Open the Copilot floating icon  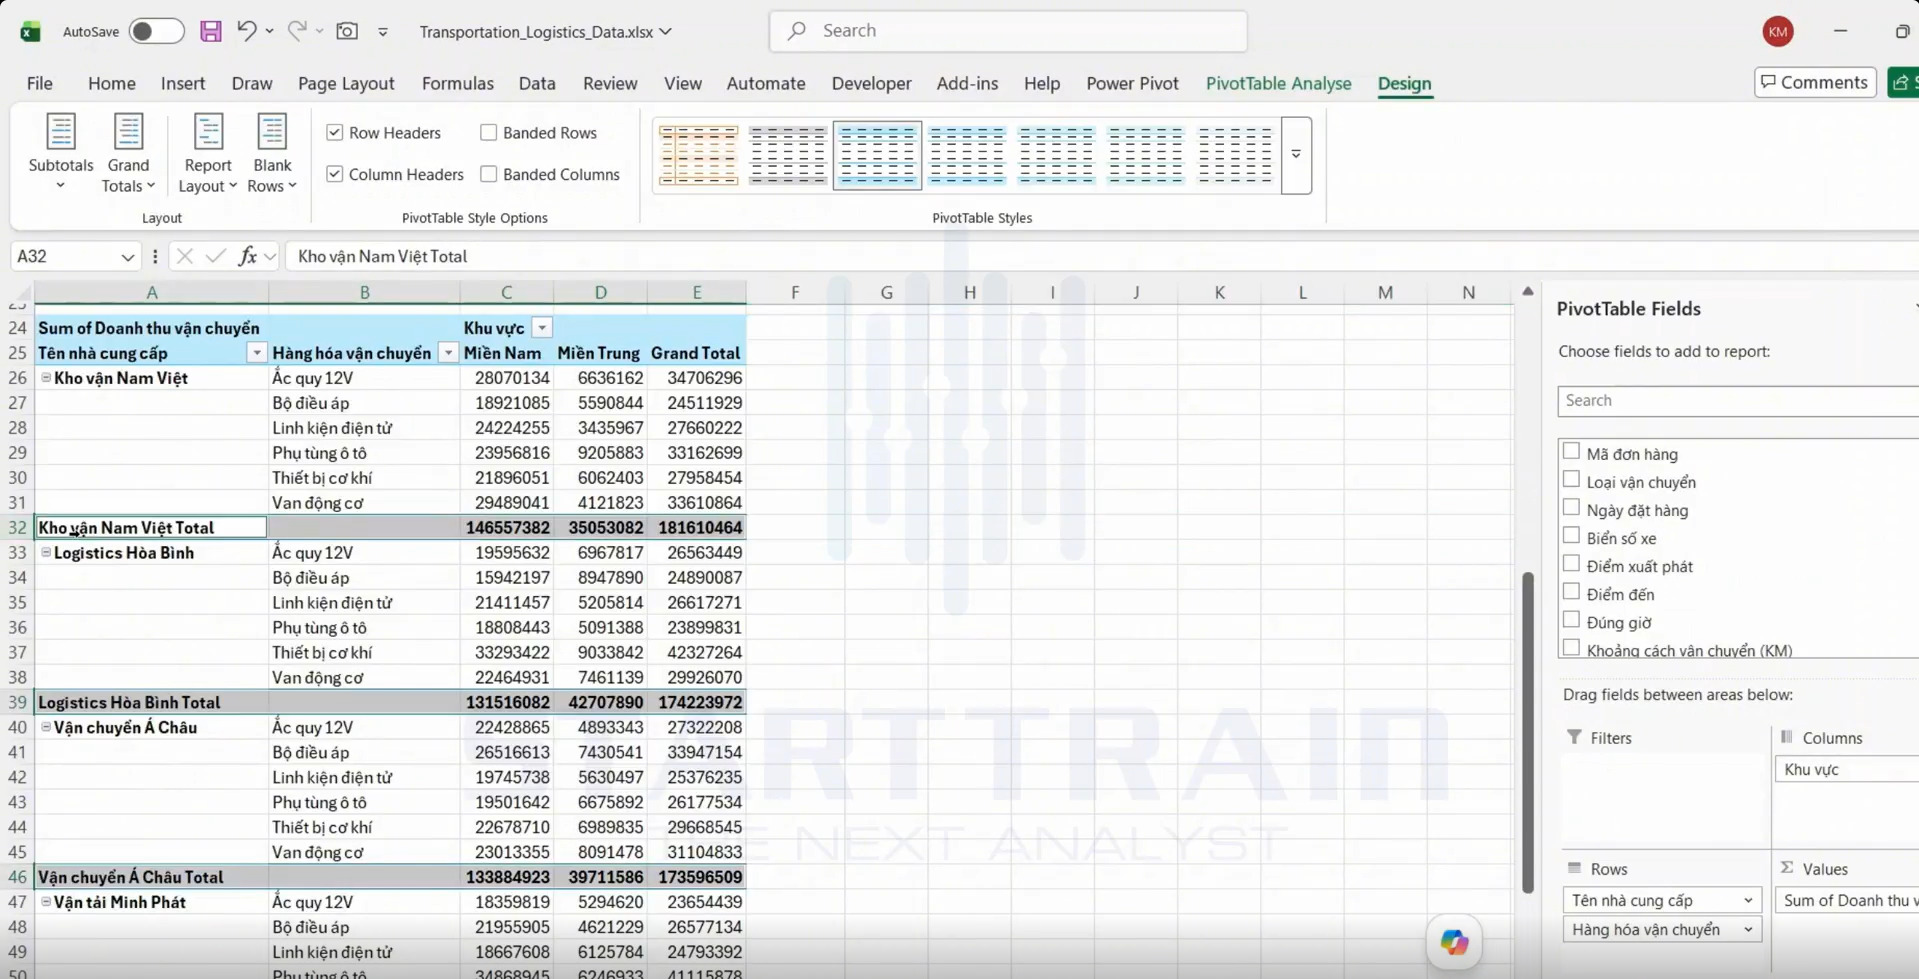click(1454, 941)
